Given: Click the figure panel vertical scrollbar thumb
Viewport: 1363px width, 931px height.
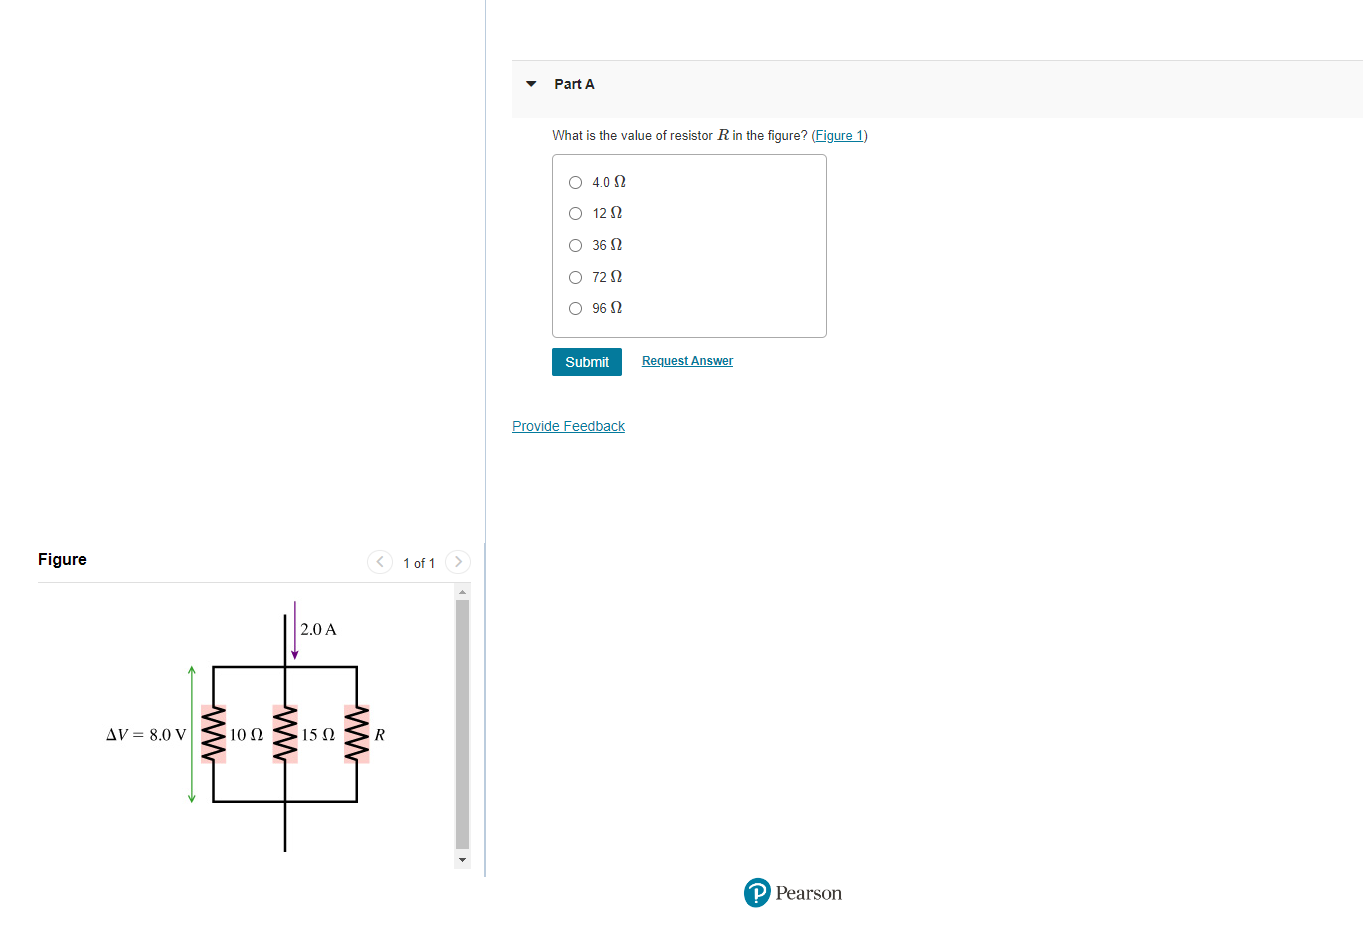Looking at the screenshot, I should tap(462, 724).
